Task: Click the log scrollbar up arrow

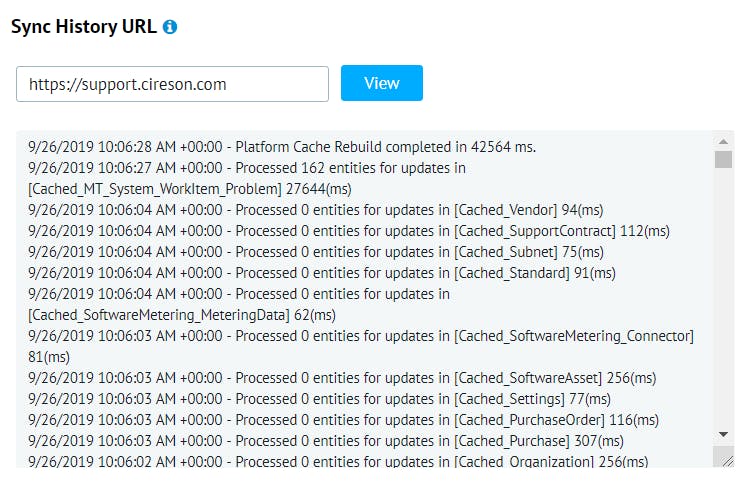Action: (723, 141)
